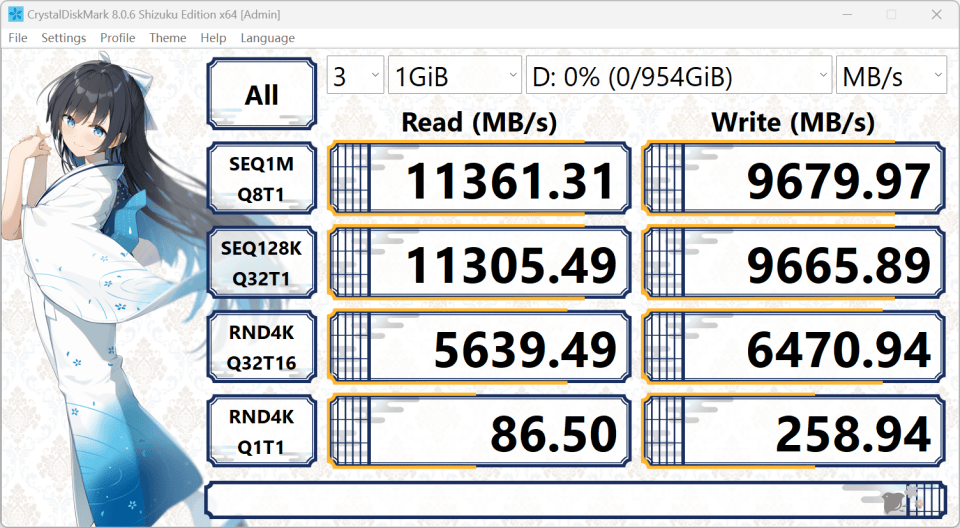Start the SEQ1M Q8T1 test
960x528 pixels.
click(261, 178)
